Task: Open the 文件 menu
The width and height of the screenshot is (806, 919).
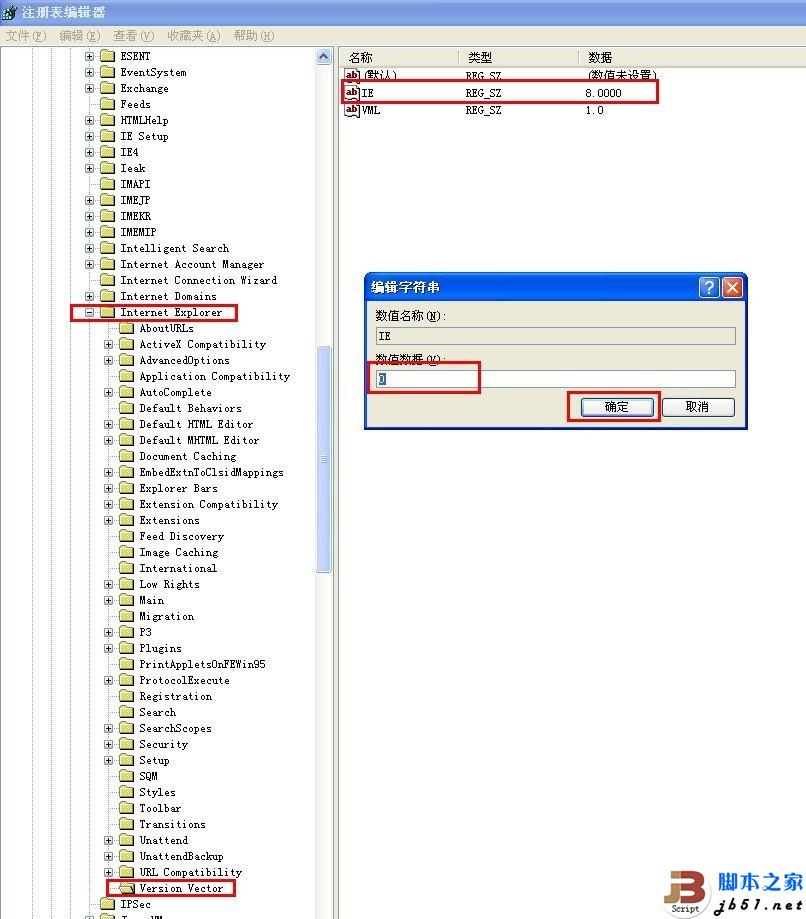Action: (x=26, y=35)
